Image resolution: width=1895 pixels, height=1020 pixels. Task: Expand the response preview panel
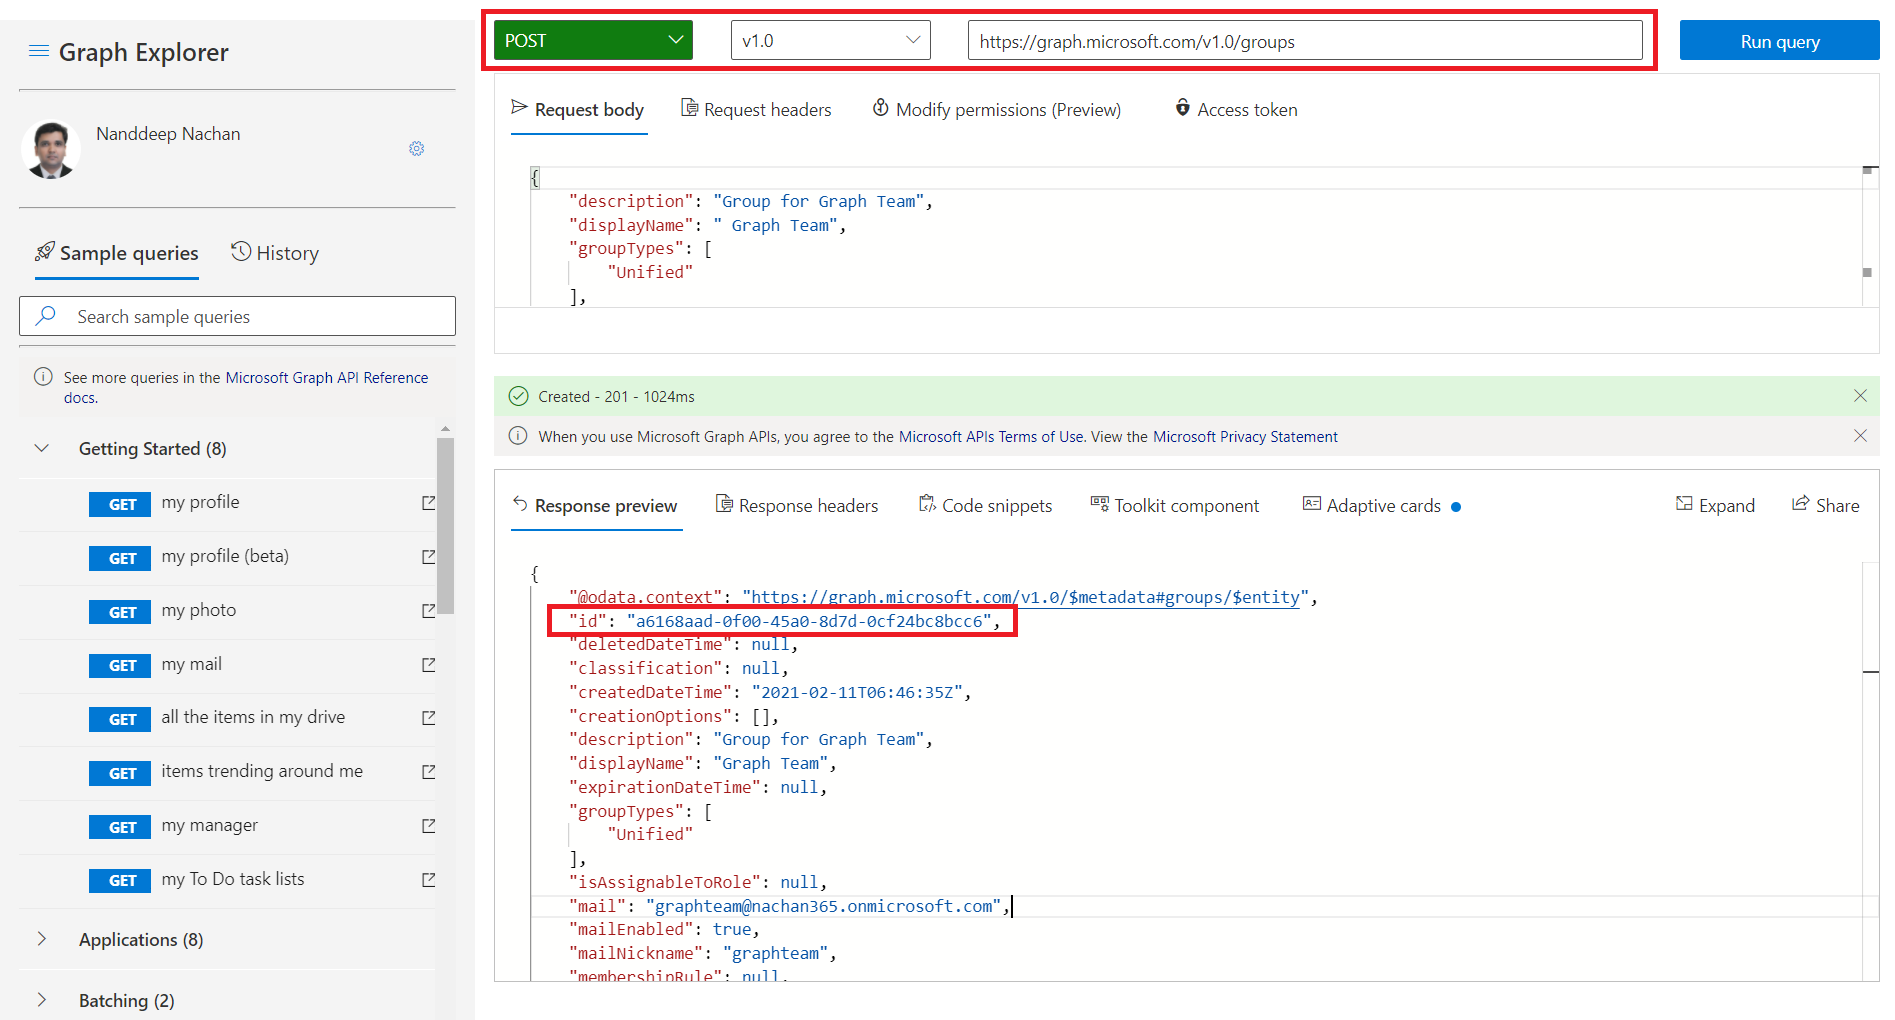click(1715, 505)
